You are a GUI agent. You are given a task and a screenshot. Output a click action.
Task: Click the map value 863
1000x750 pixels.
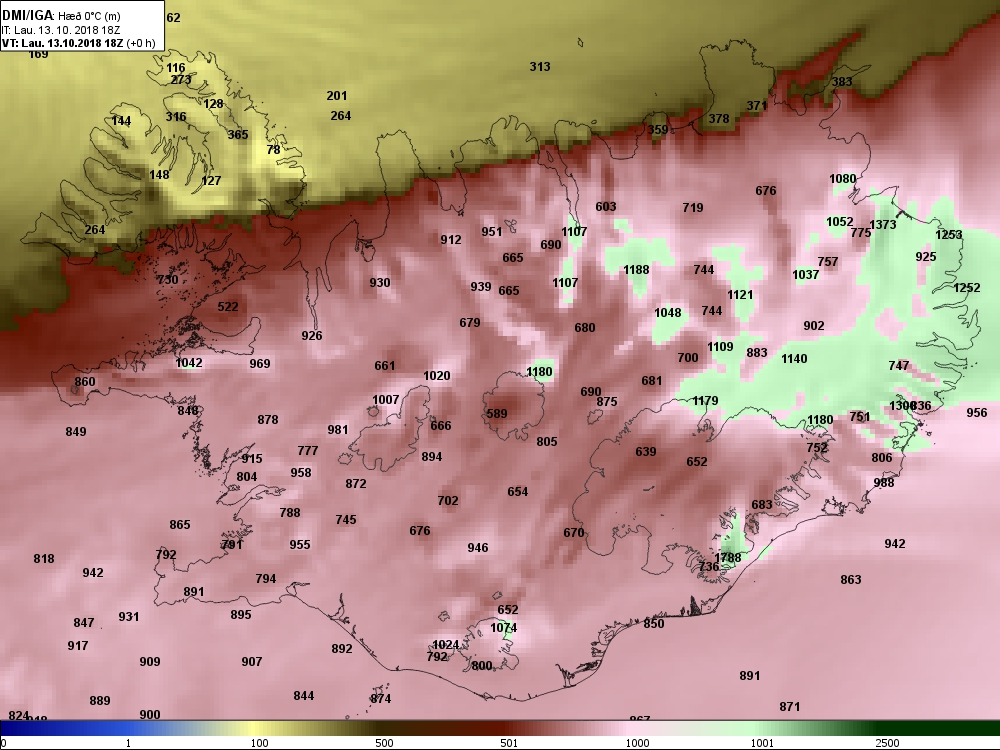point(851,580)
